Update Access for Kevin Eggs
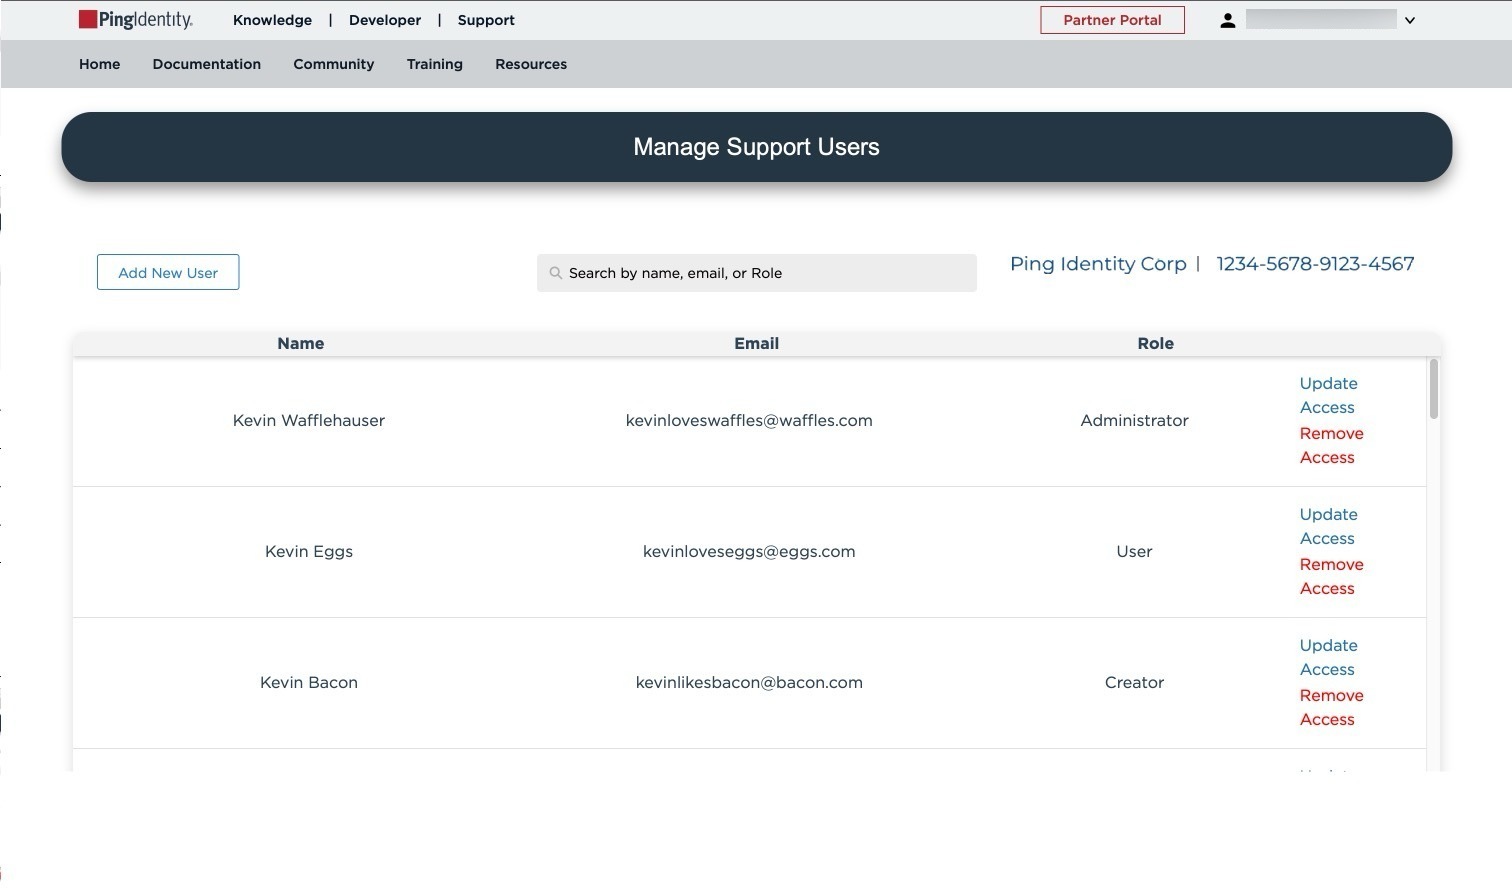The image size is (1512, 890). click(x=1328, y=526)
